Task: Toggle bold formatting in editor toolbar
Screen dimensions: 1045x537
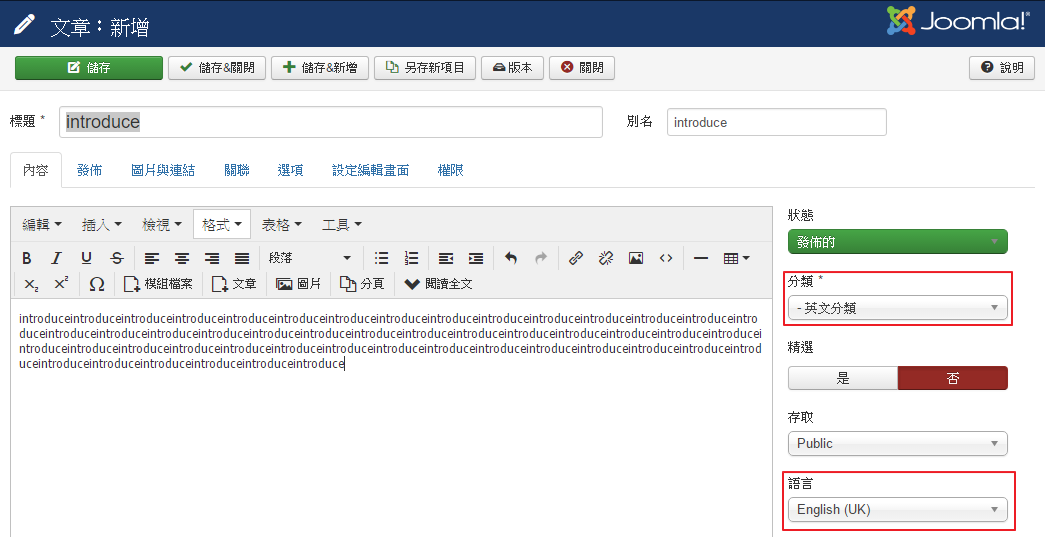Action: click(x=27, y=258)
